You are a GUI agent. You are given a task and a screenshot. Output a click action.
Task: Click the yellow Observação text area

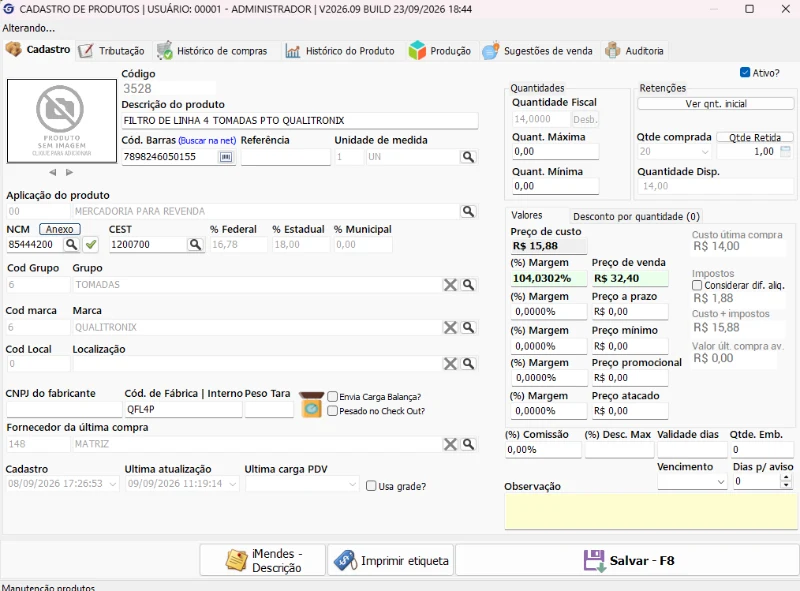(x=652, y=512)
